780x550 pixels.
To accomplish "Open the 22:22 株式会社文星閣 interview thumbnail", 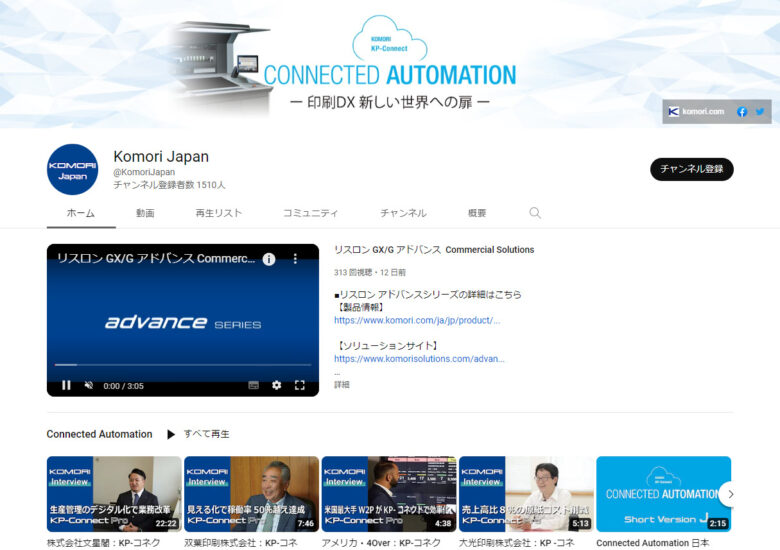I will click(114, 494).
